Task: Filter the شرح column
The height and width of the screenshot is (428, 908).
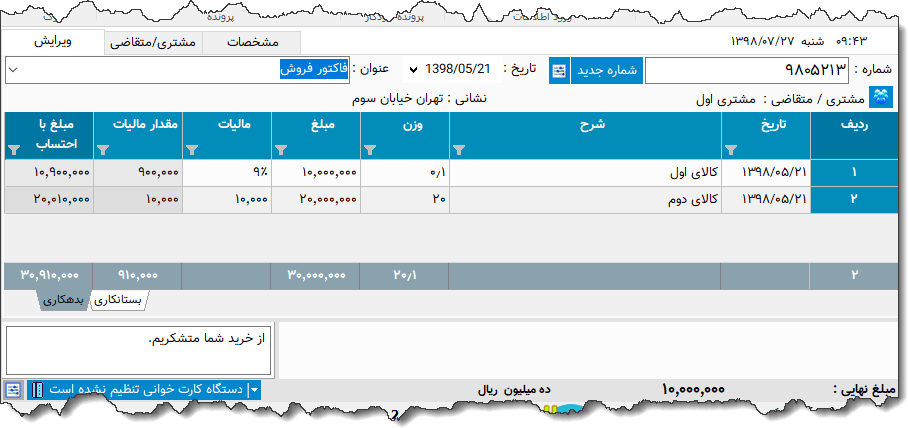Action: (x=459, y=150)
